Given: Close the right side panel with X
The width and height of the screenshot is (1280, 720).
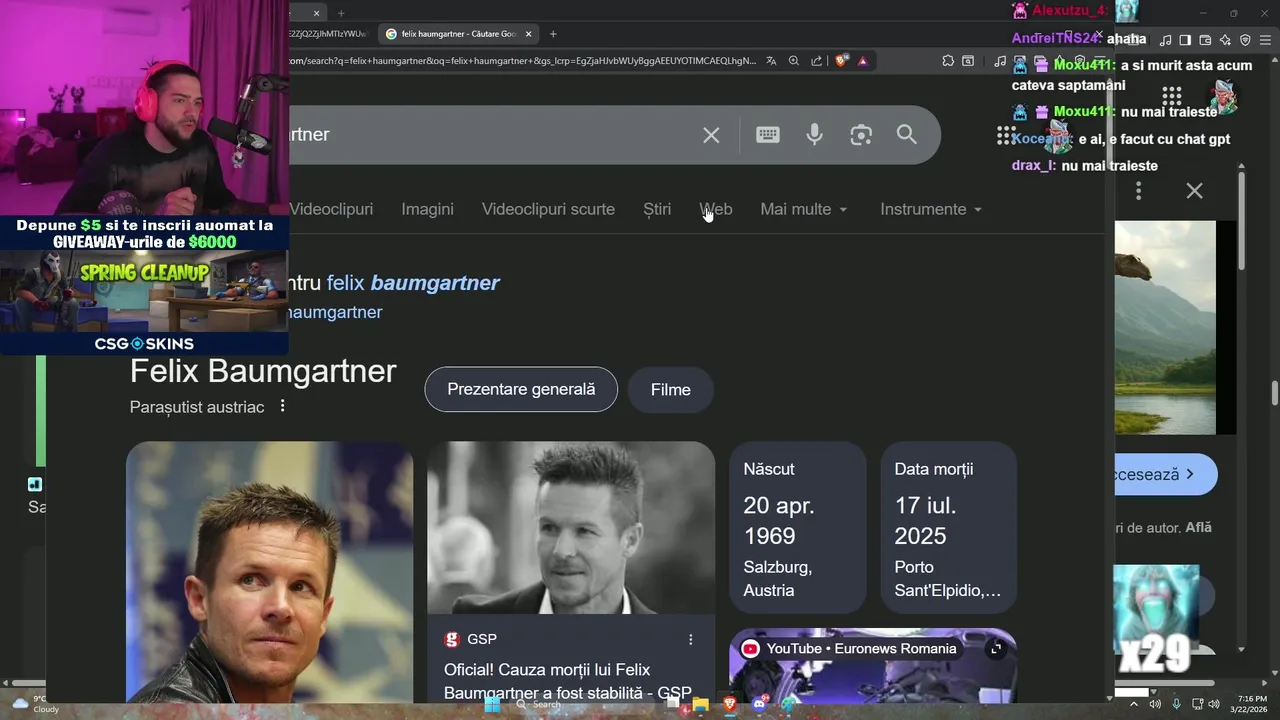Looking at the screenshot, I should click(1194, 190).
